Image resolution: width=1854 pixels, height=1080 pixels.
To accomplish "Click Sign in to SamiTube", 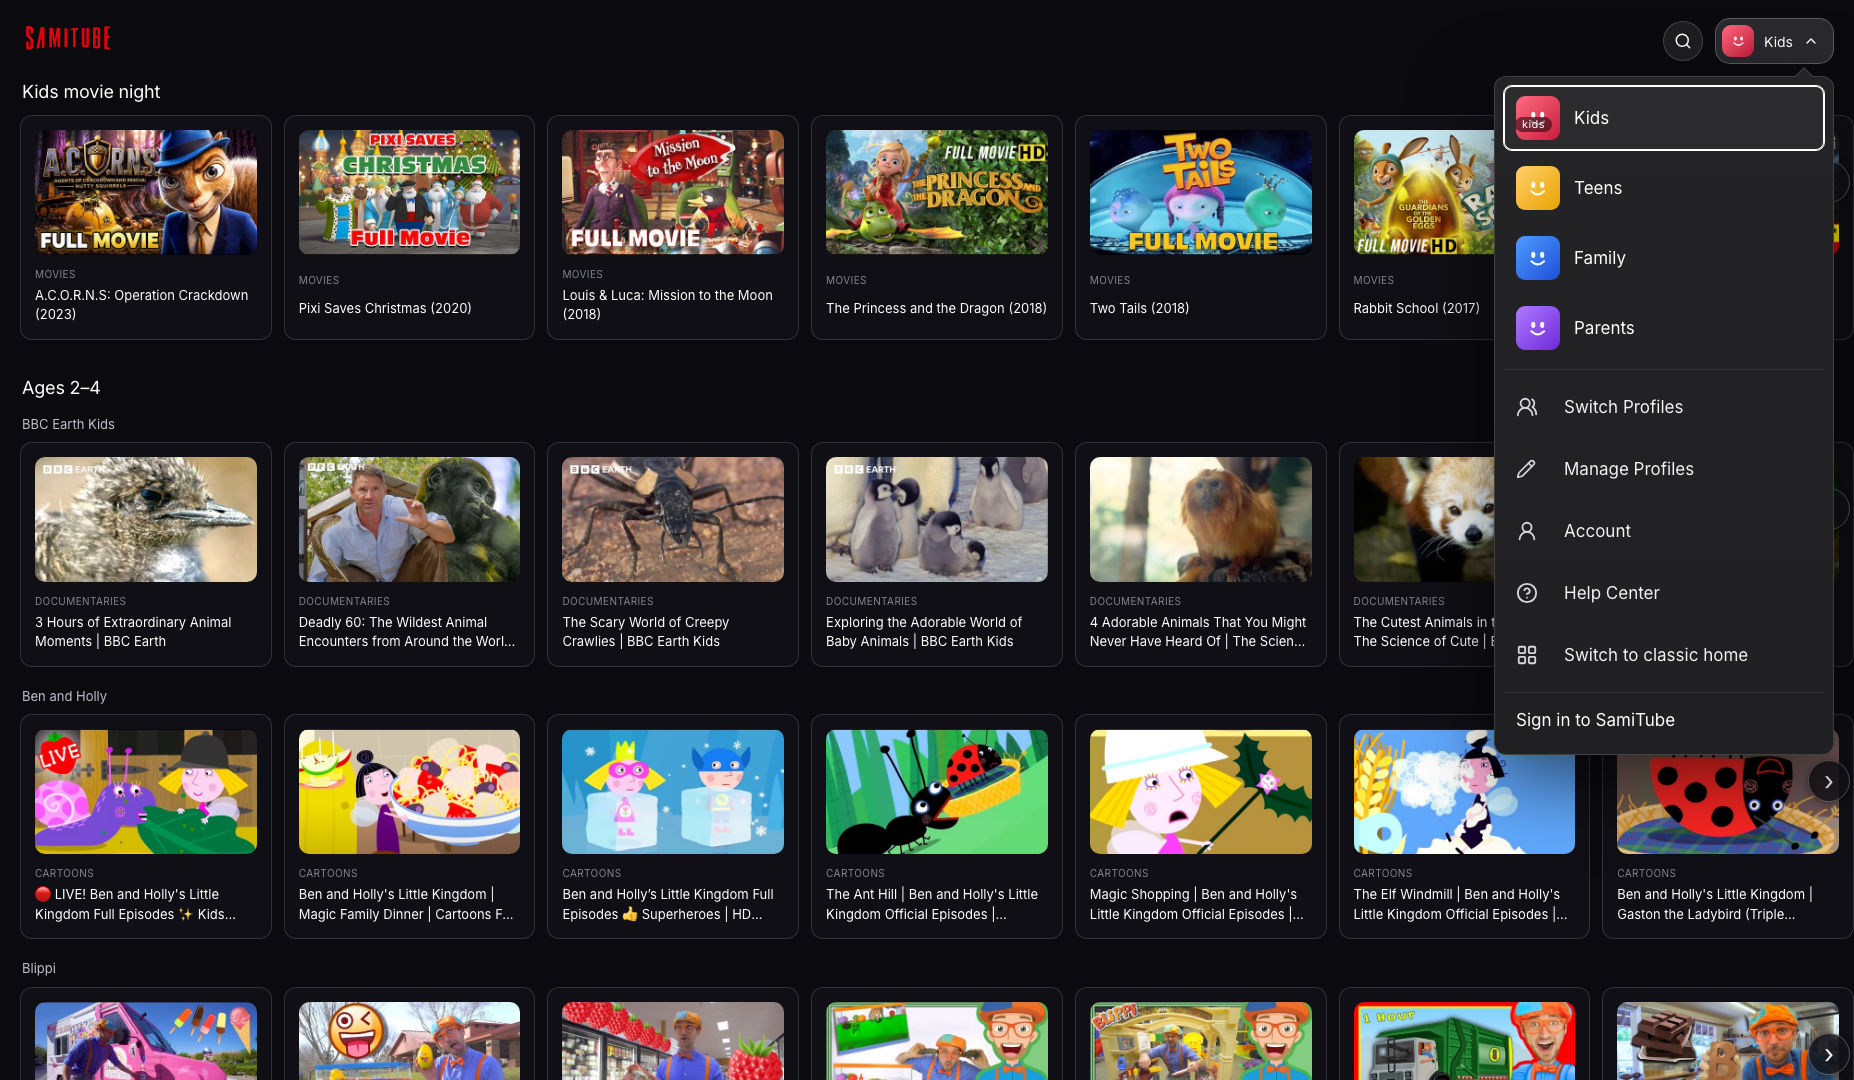I will pyautogui.click(x=1595, y=720).
